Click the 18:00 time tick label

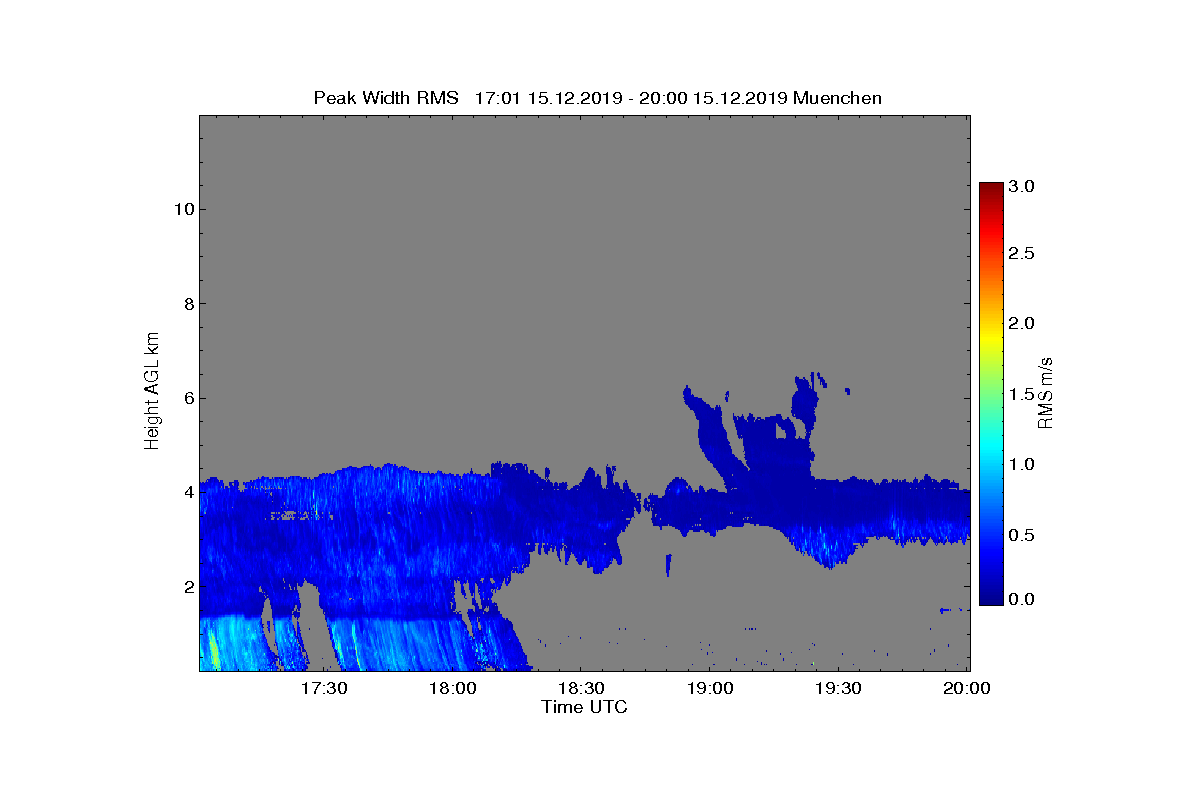tap(452, 688)
